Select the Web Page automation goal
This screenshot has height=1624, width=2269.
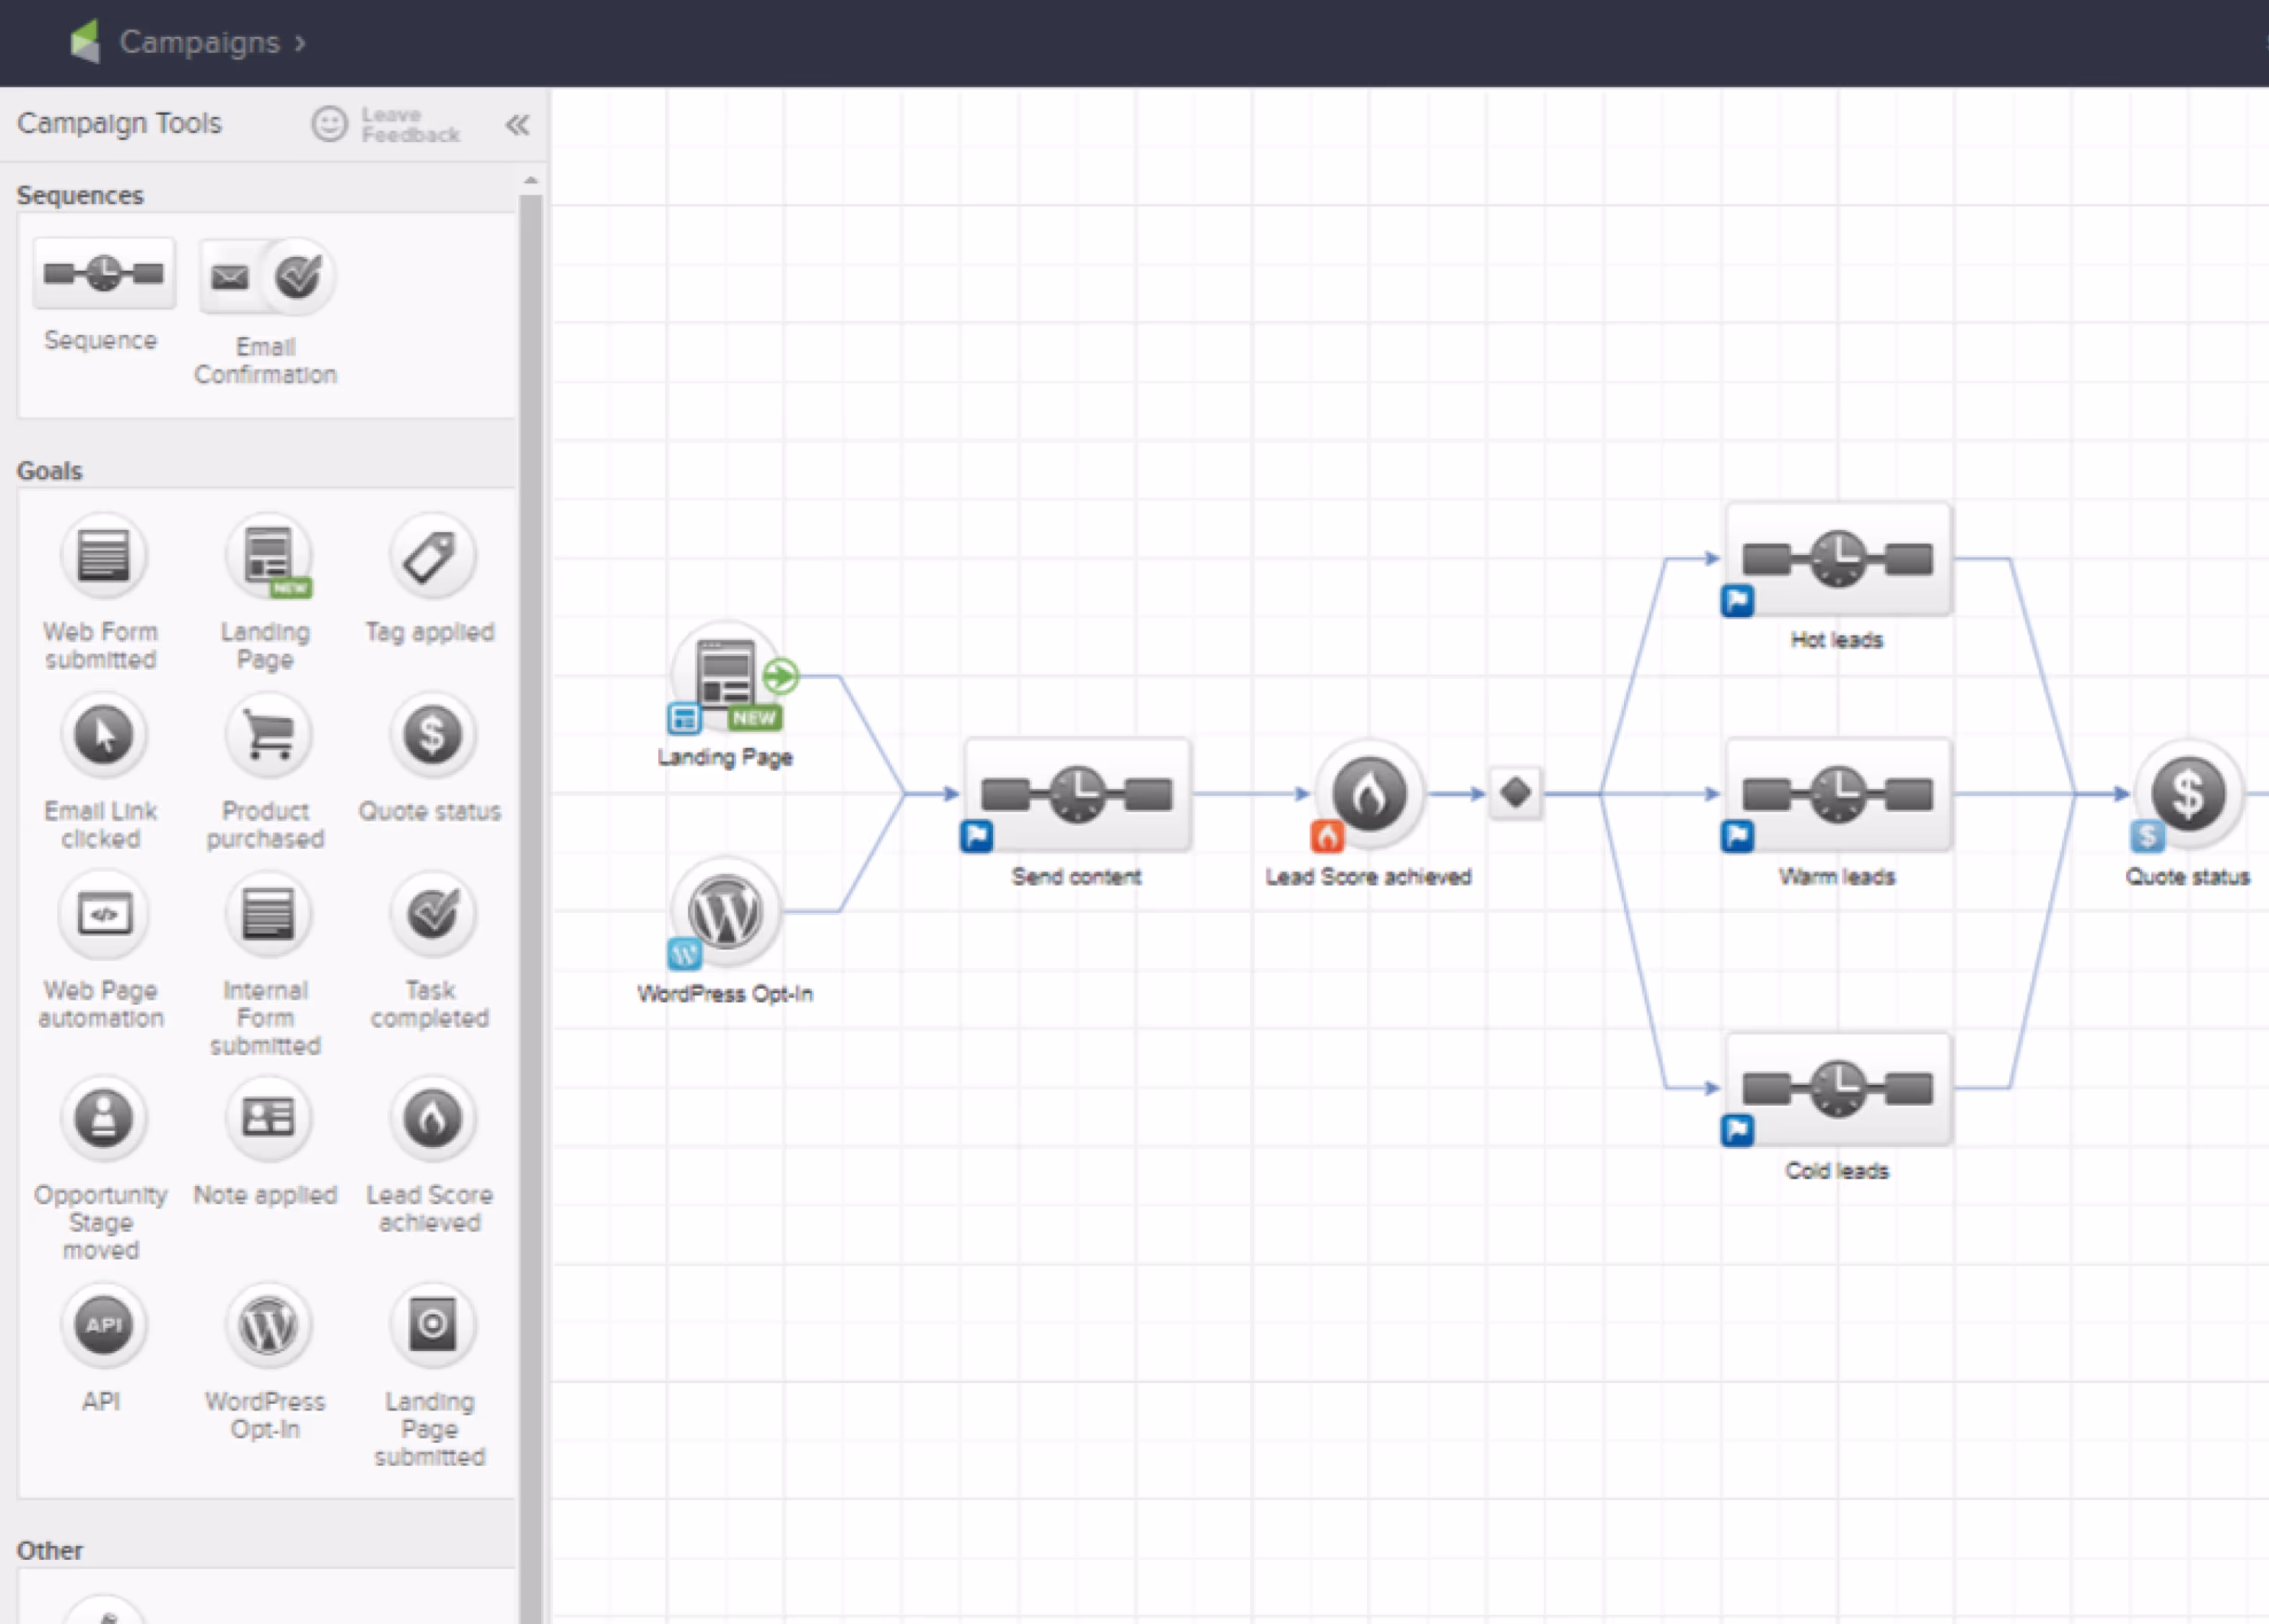[x=103, y=914]
